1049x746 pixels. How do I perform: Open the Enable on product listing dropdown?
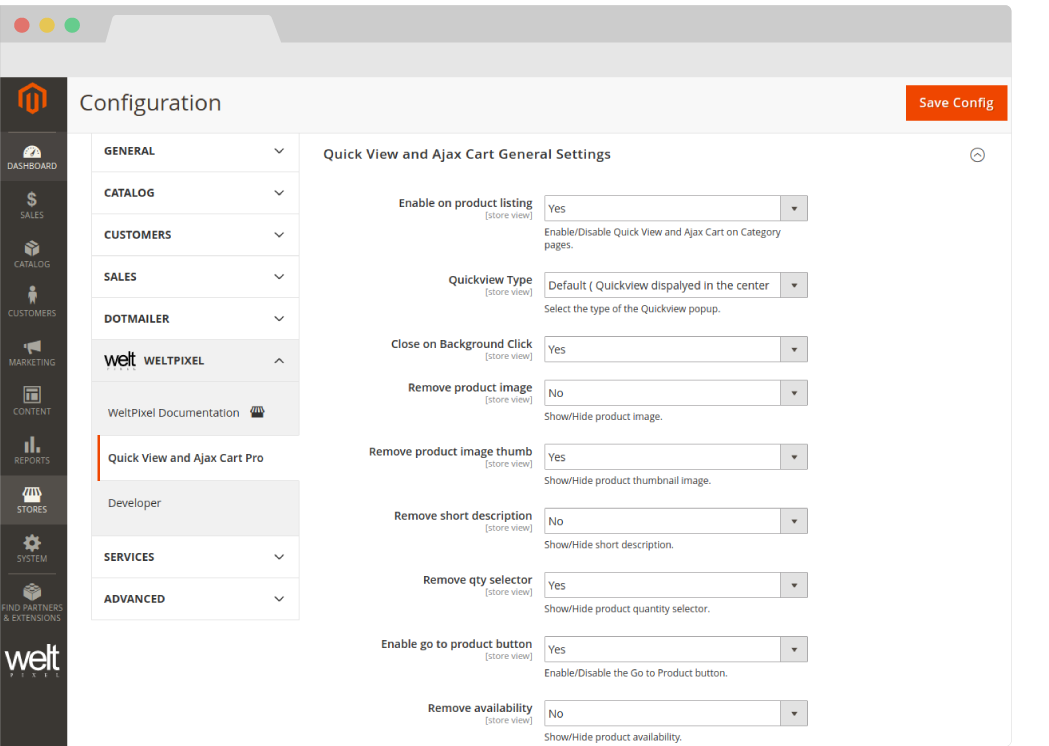[675, 208]
